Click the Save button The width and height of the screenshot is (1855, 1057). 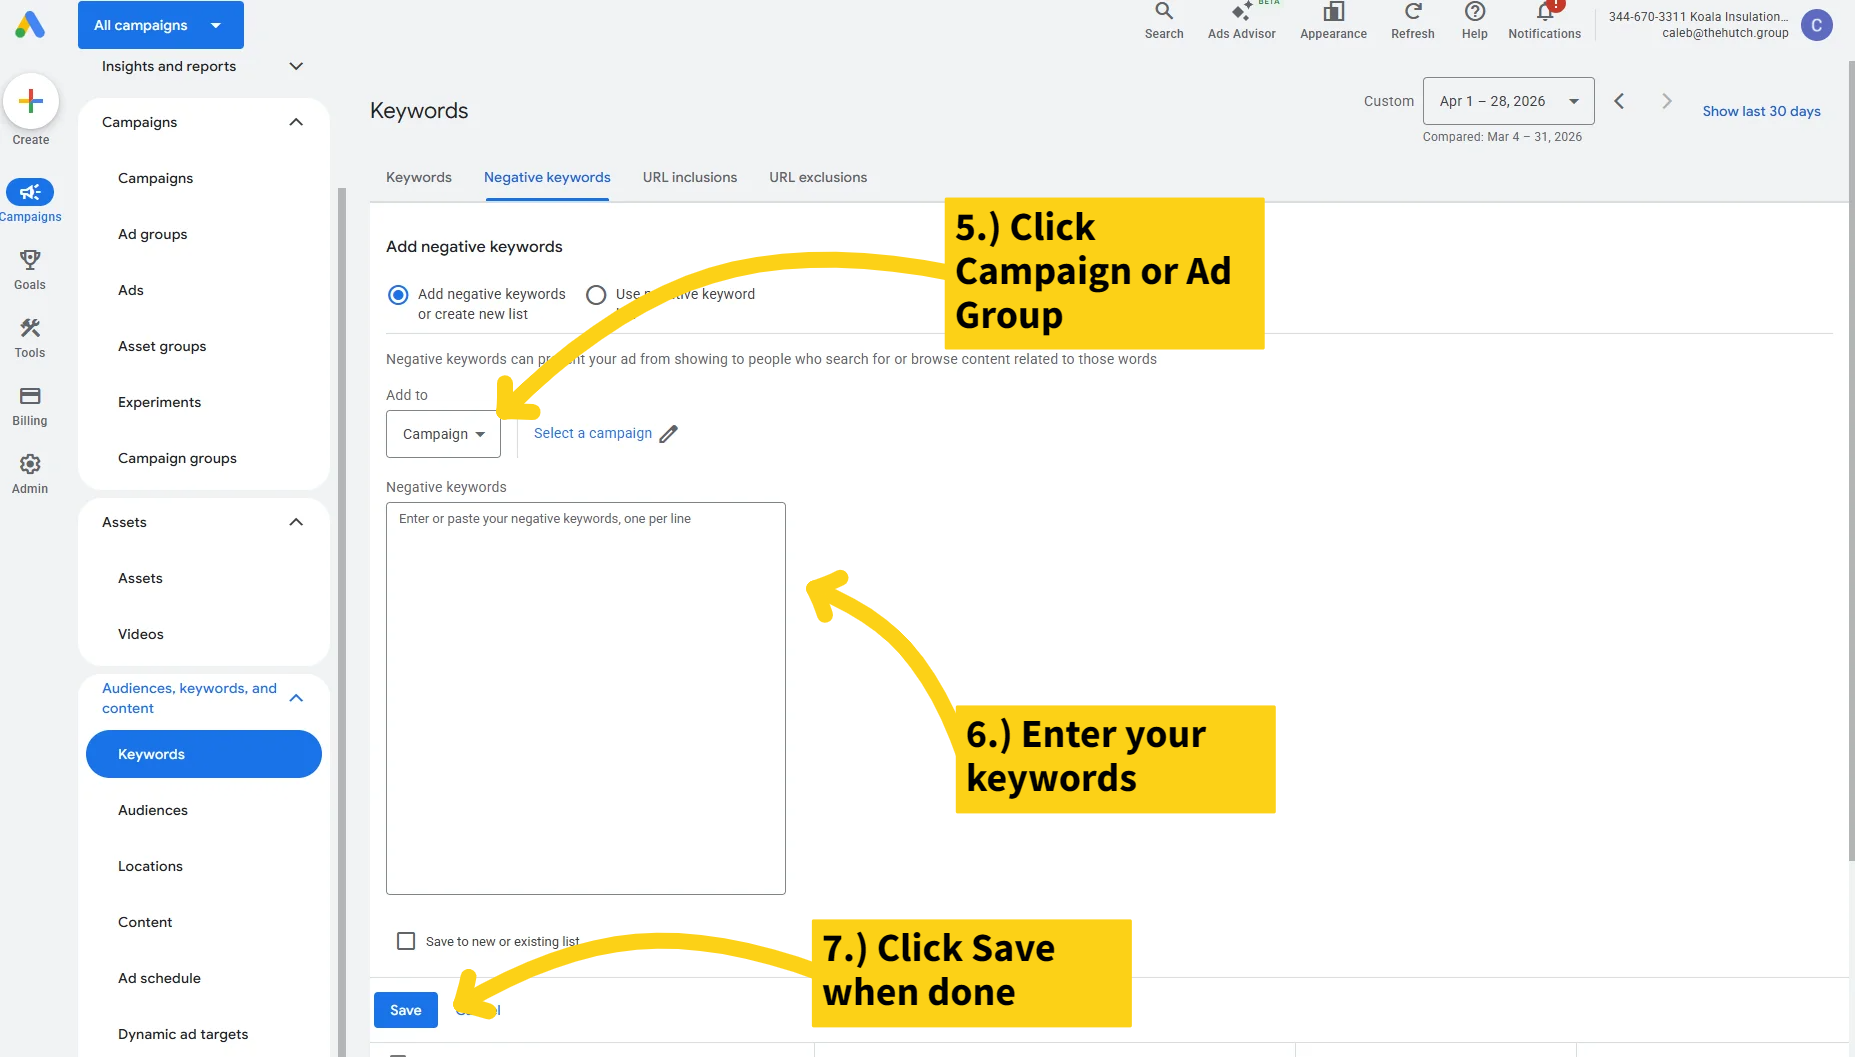click(x=406, y=1010)
